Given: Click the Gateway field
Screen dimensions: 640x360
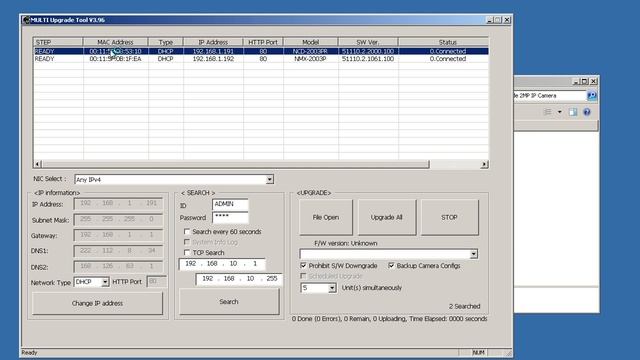Looking at the screenshot, I should point(118,235).
